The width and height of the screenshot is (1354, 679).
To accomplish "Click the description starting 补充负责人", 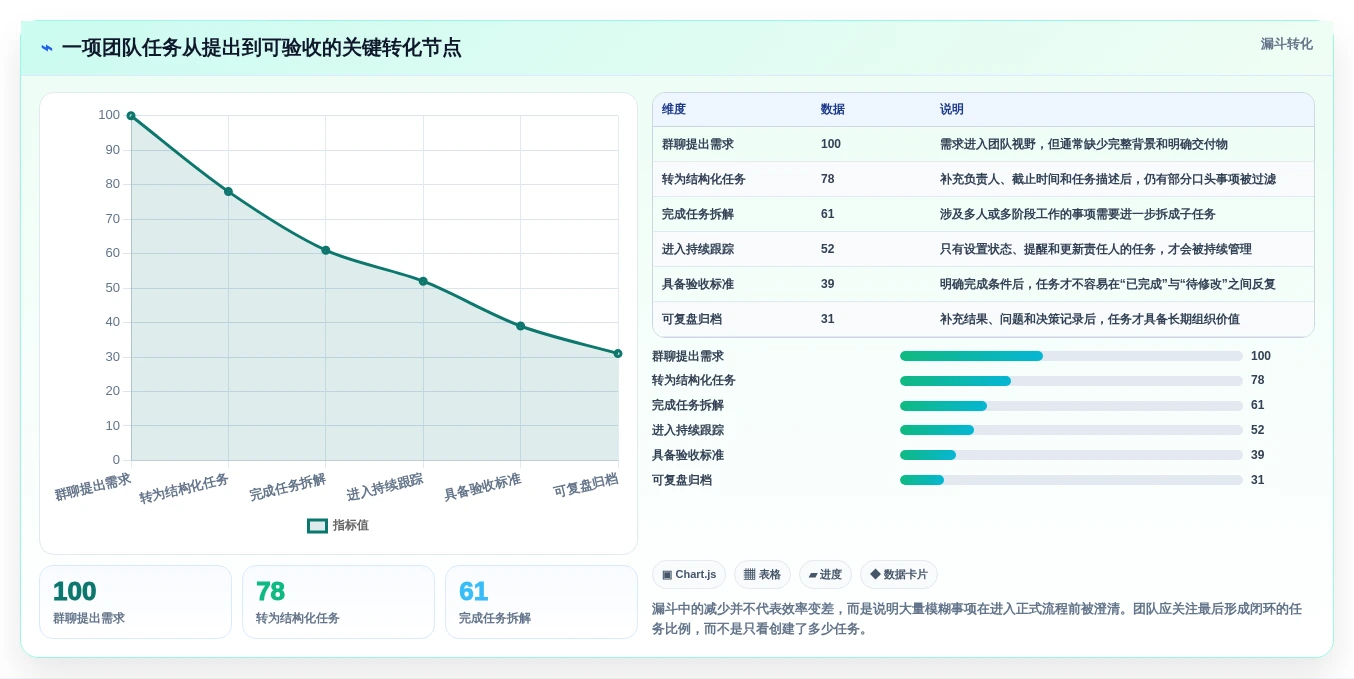I will 1108,179.
